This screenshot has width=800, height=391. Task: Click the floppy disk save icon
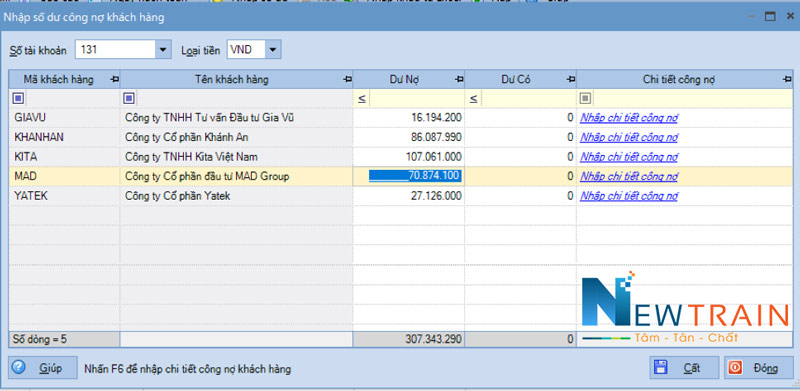(661, 368)
